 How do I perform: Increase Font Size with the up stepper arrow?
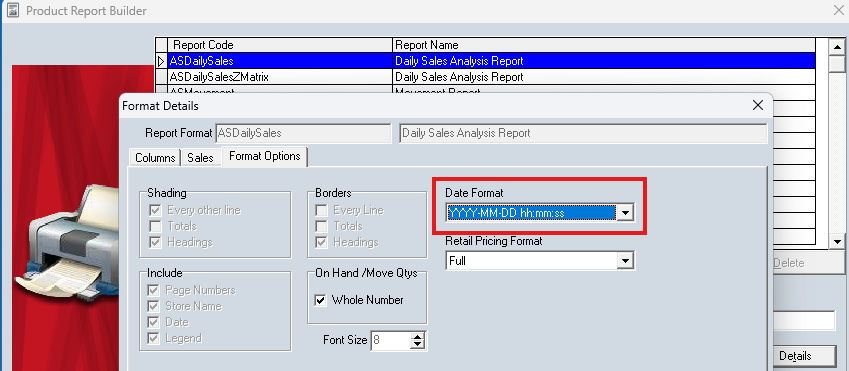point(417,336)
